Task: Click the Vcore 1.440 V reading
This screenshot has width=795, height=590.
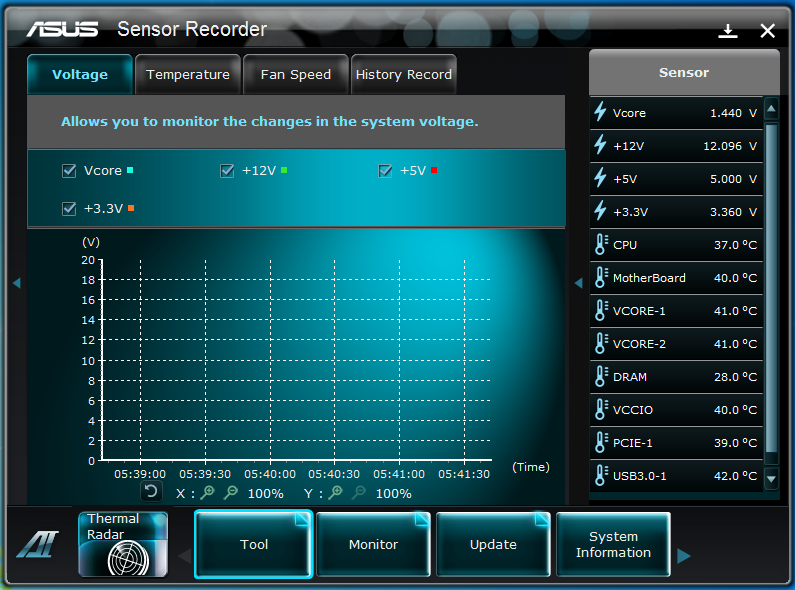Action: 733,113
